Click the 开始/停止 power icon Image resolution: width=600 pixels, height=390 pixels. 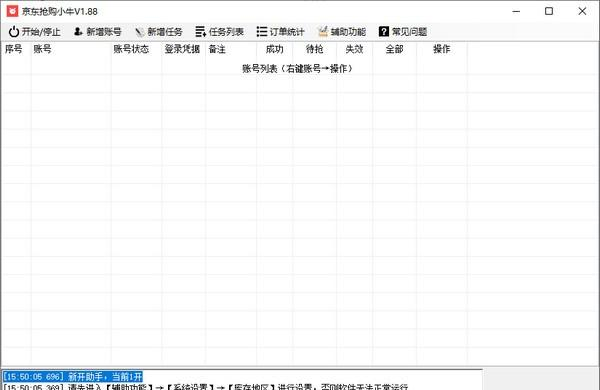(14, 32)
